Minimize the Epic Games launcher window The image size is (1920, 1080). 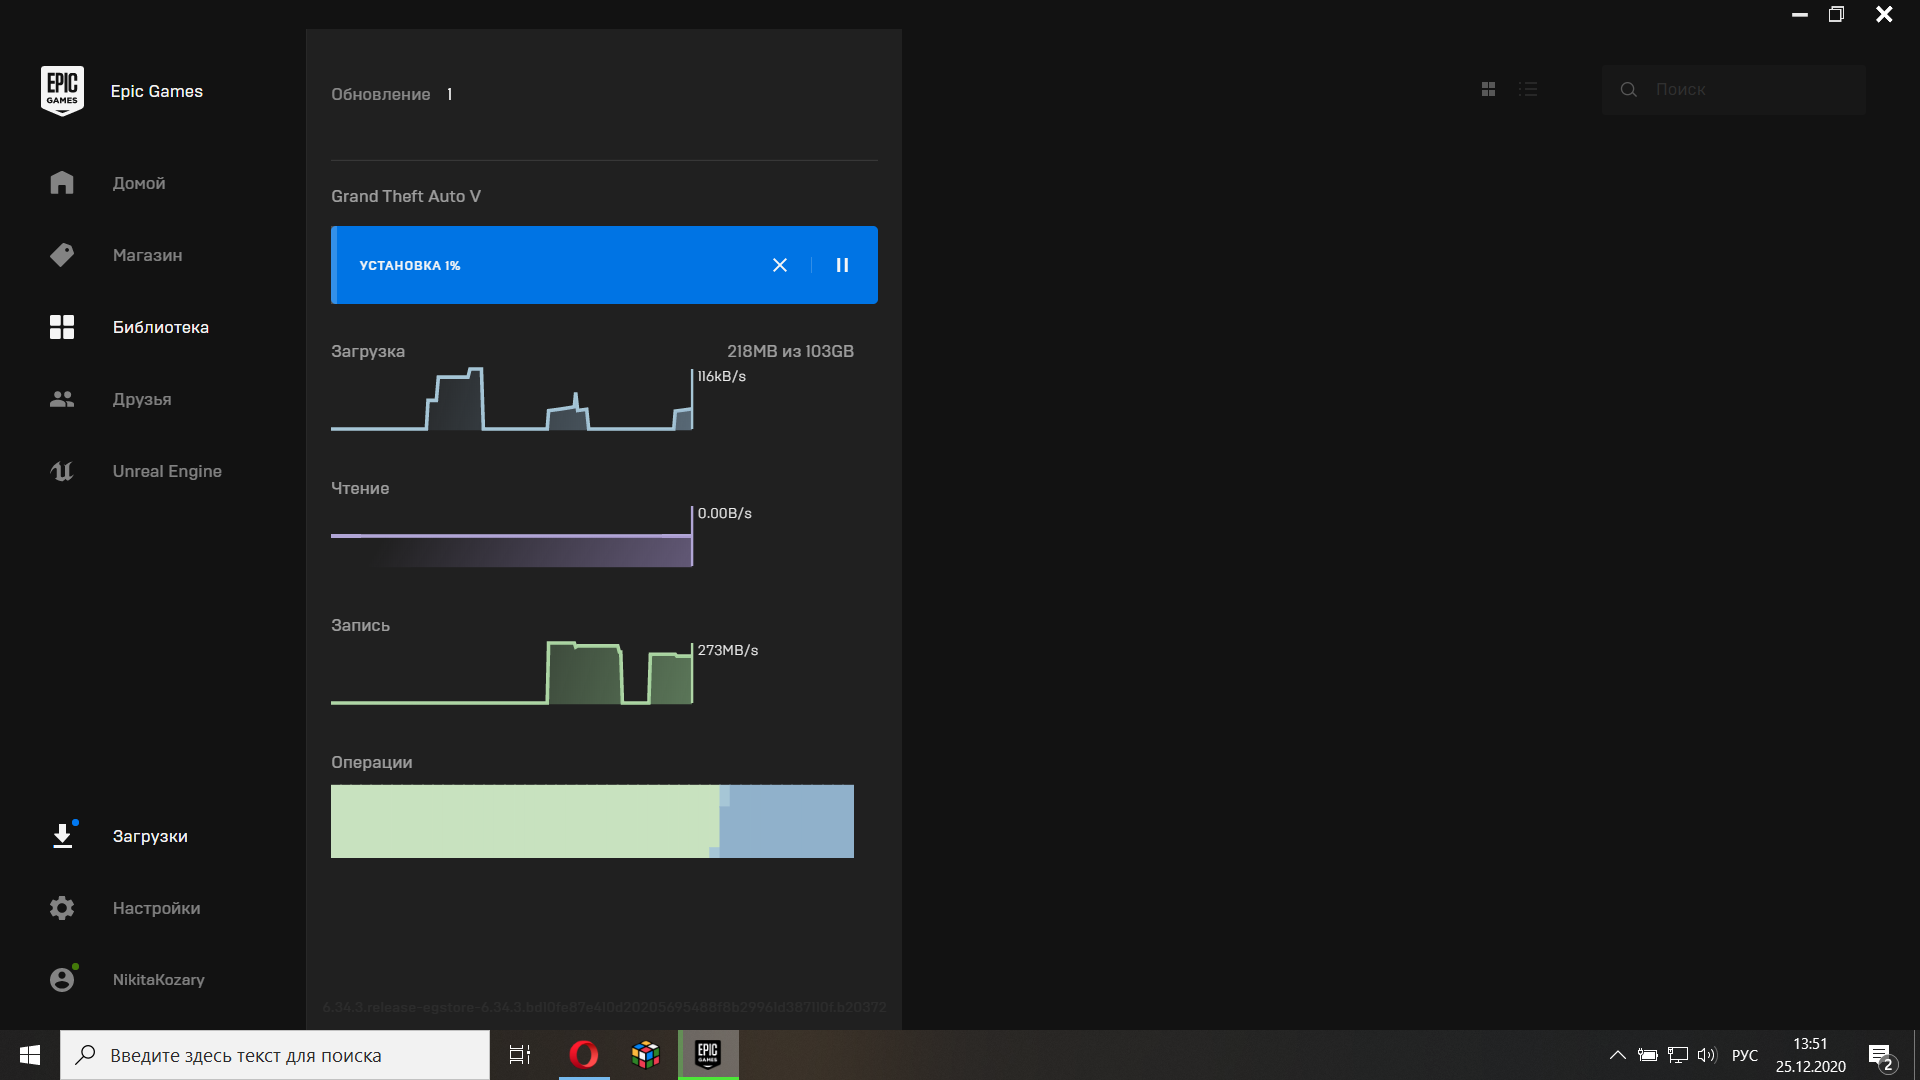click(1800, 14)
